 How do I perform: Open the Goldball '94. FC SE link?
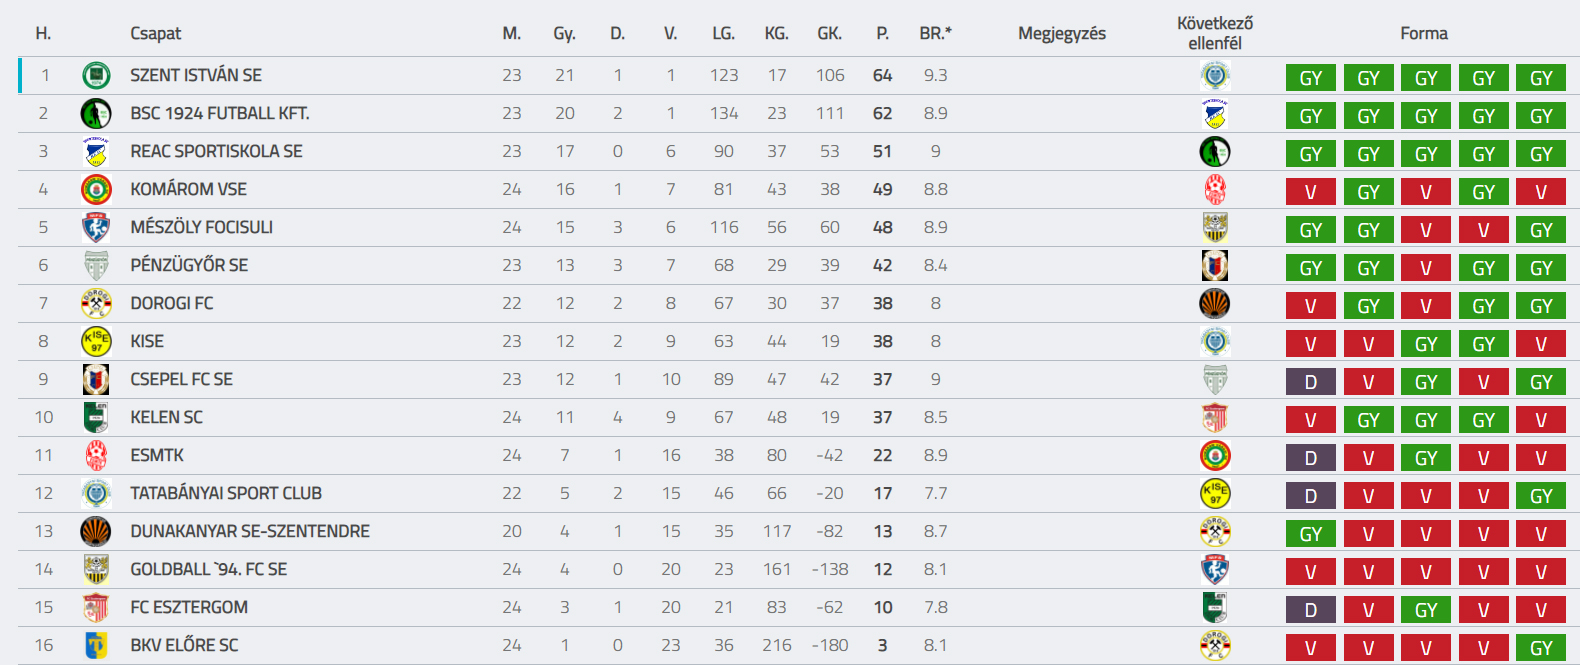[209, 569]
